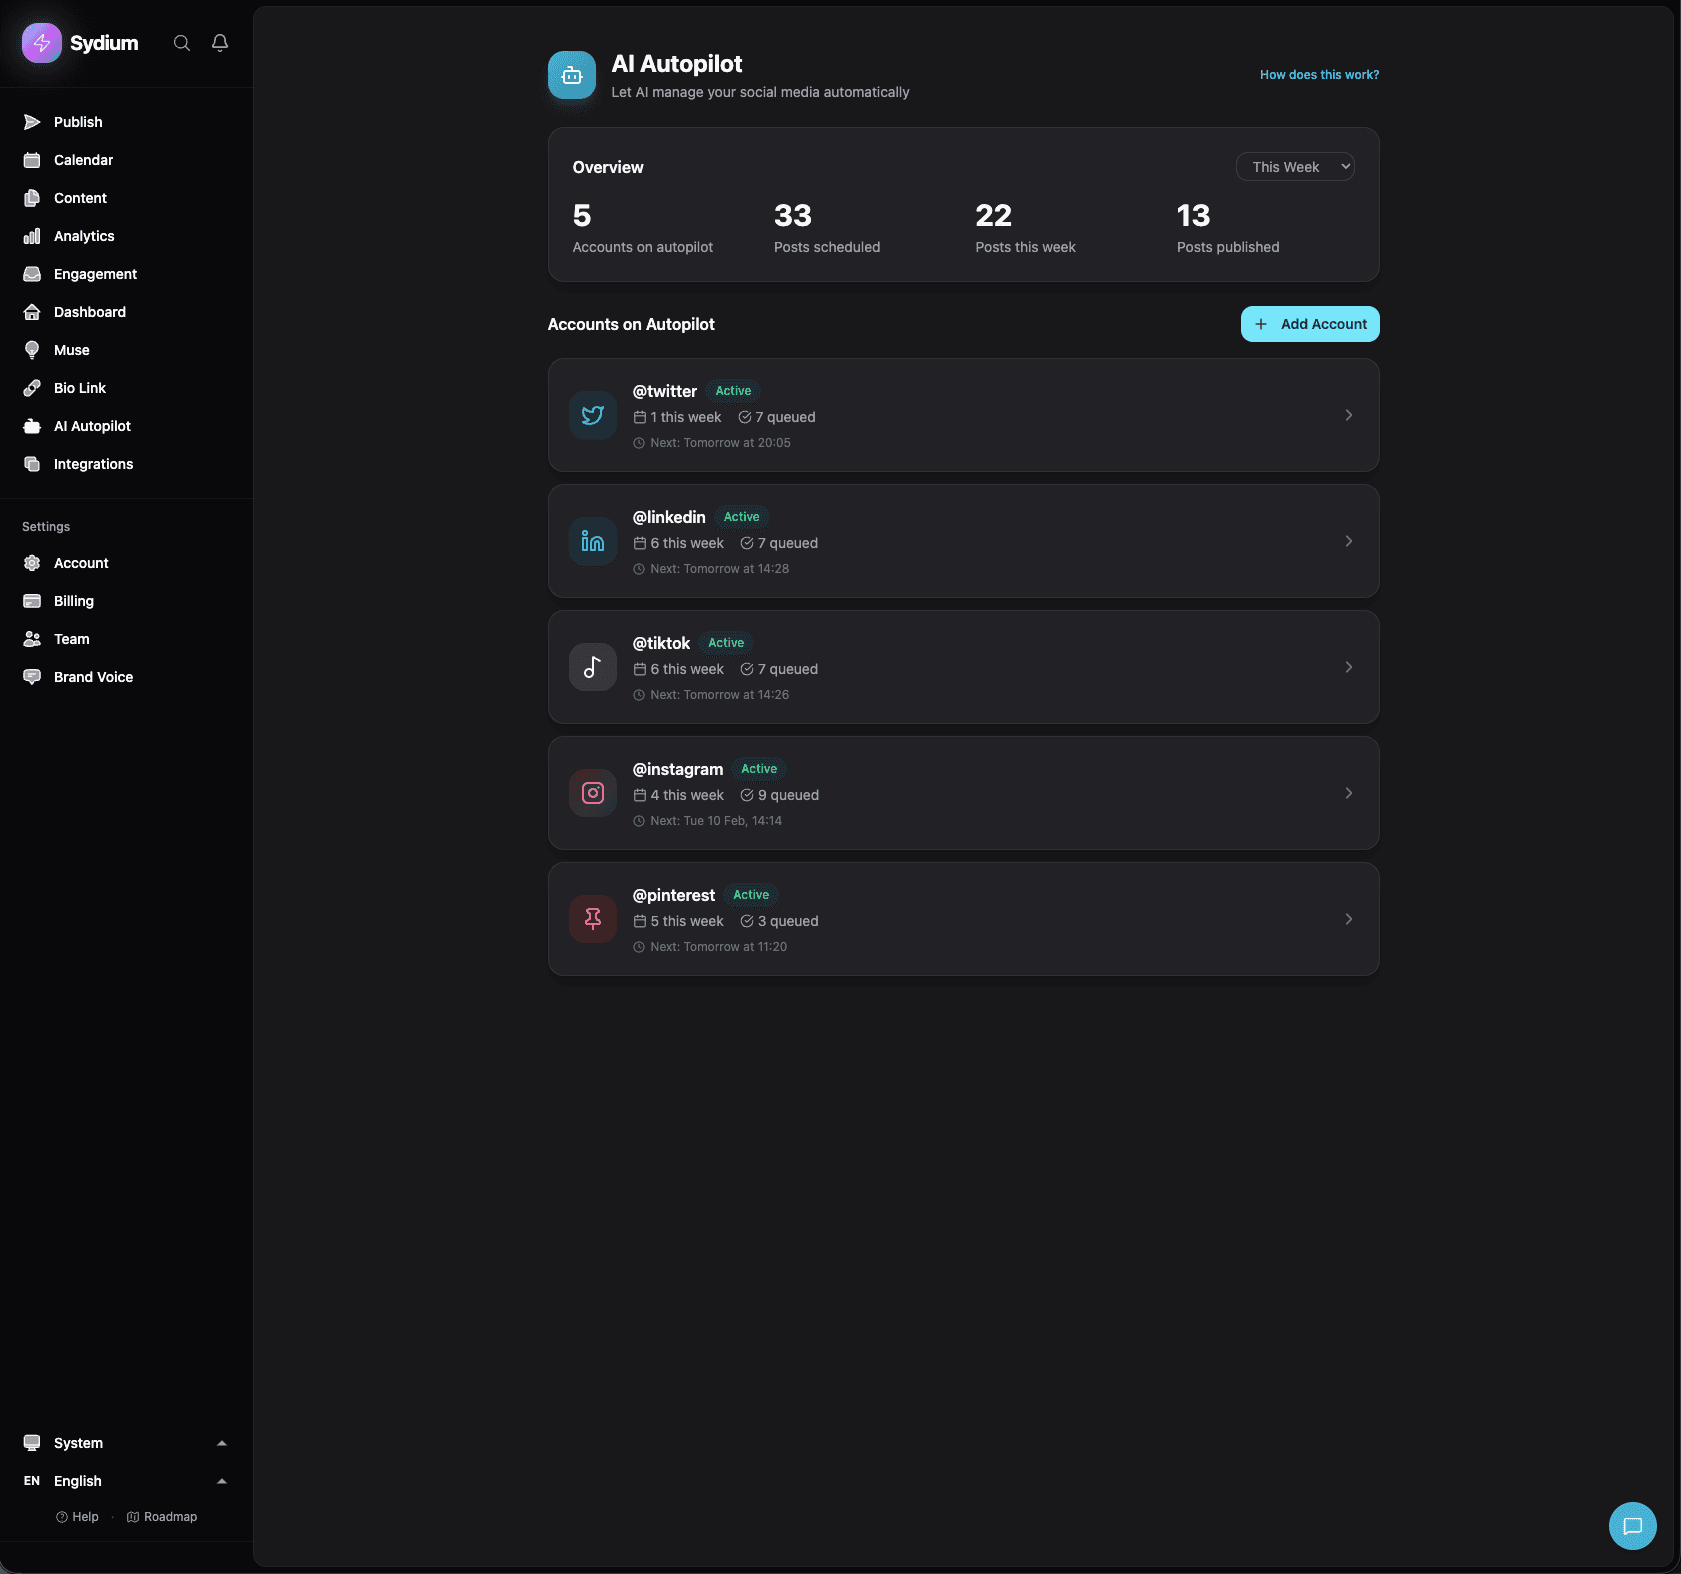
Task: Open the Calendar section
Action: click(83, 159)
